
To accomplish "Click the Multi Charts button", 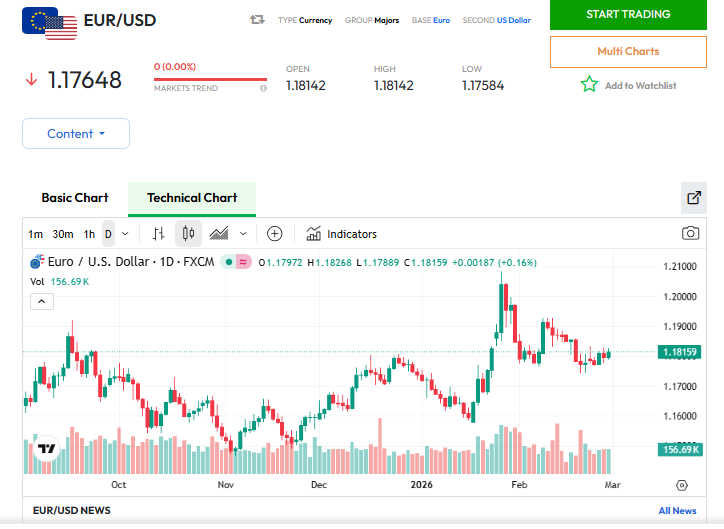I will click(x=628, y=51).
